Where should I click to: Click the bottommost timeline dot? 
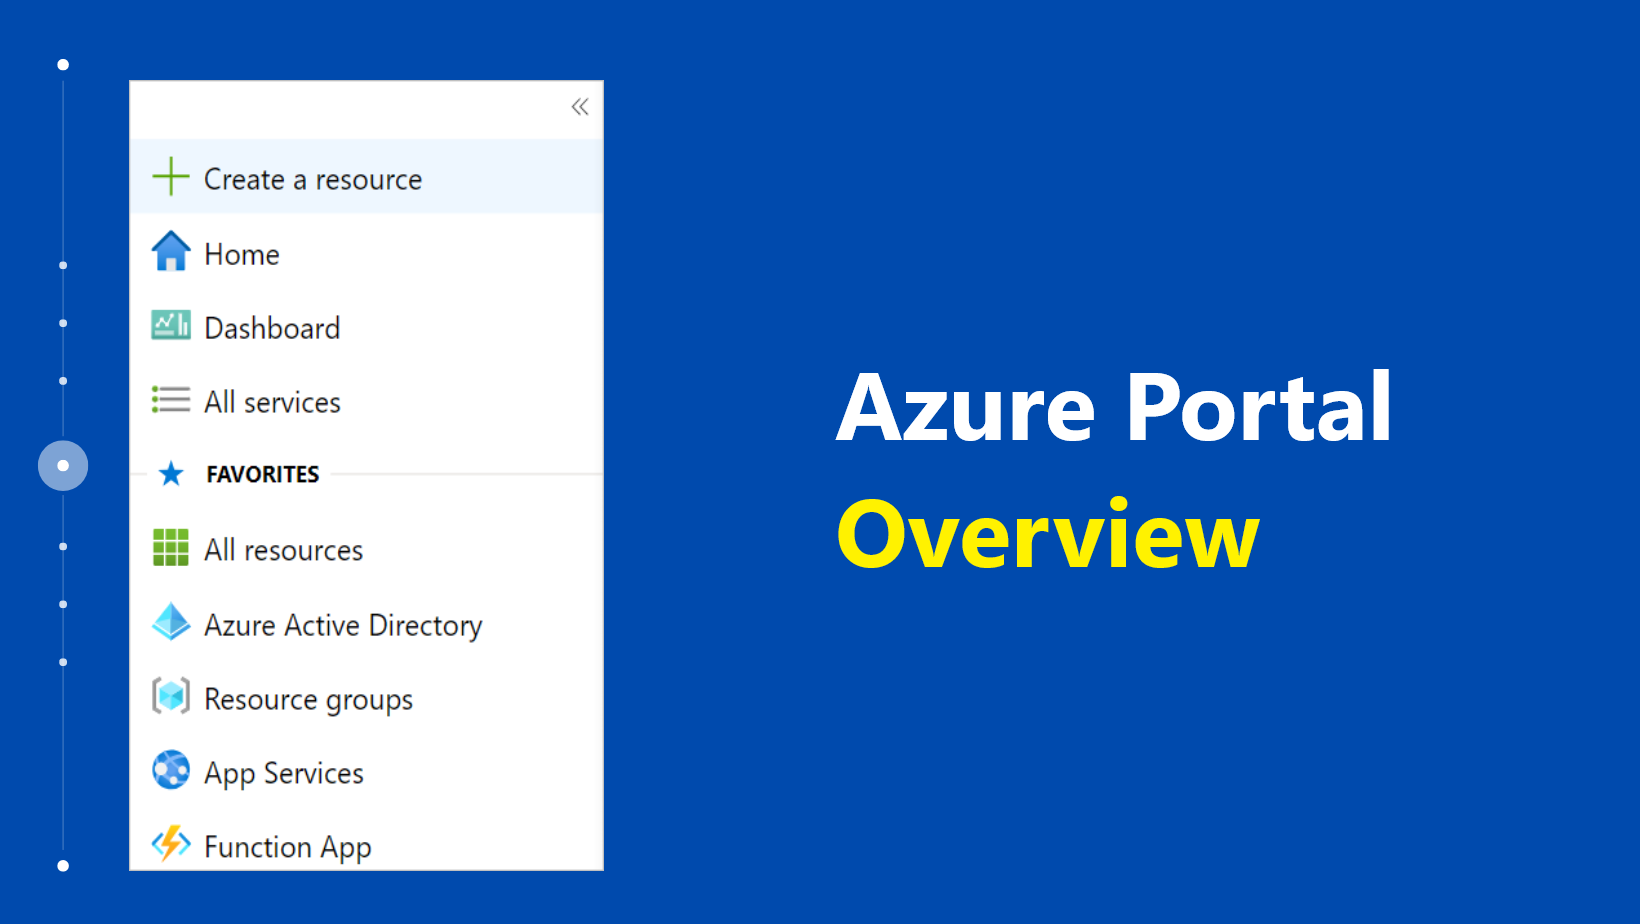tap(63, 866)
